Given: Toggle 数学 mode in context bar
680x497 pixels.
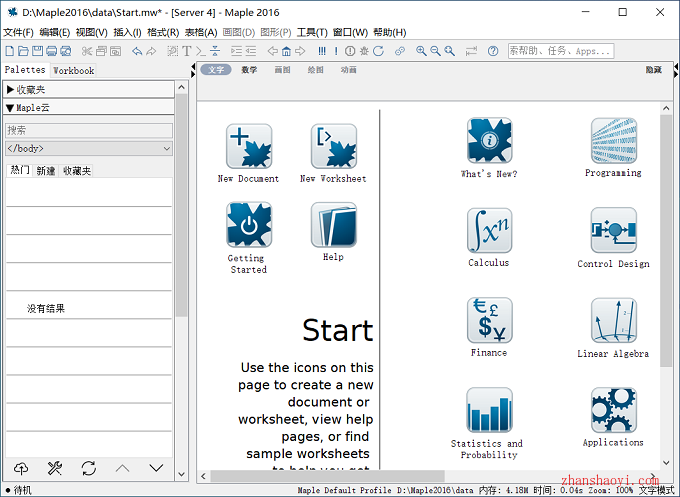Looking at the screenshot, I should 249,70.
